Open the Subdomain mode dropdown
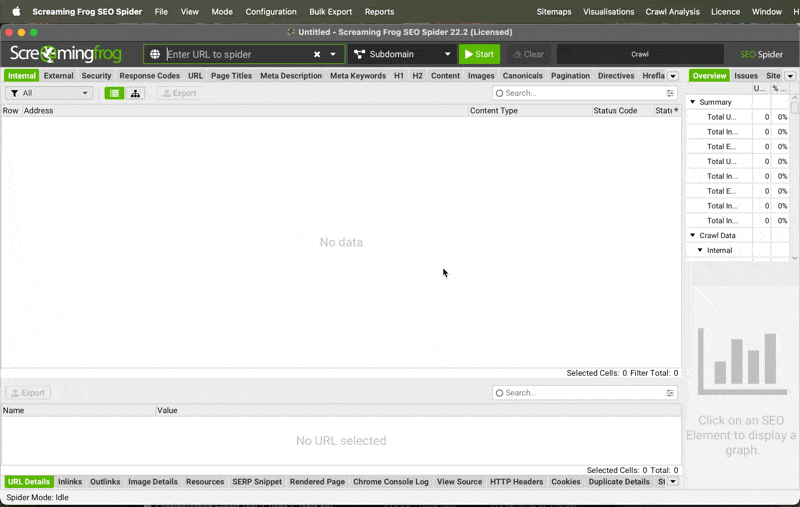The height and width of the screenshot is (507, 800). (403, 54)
